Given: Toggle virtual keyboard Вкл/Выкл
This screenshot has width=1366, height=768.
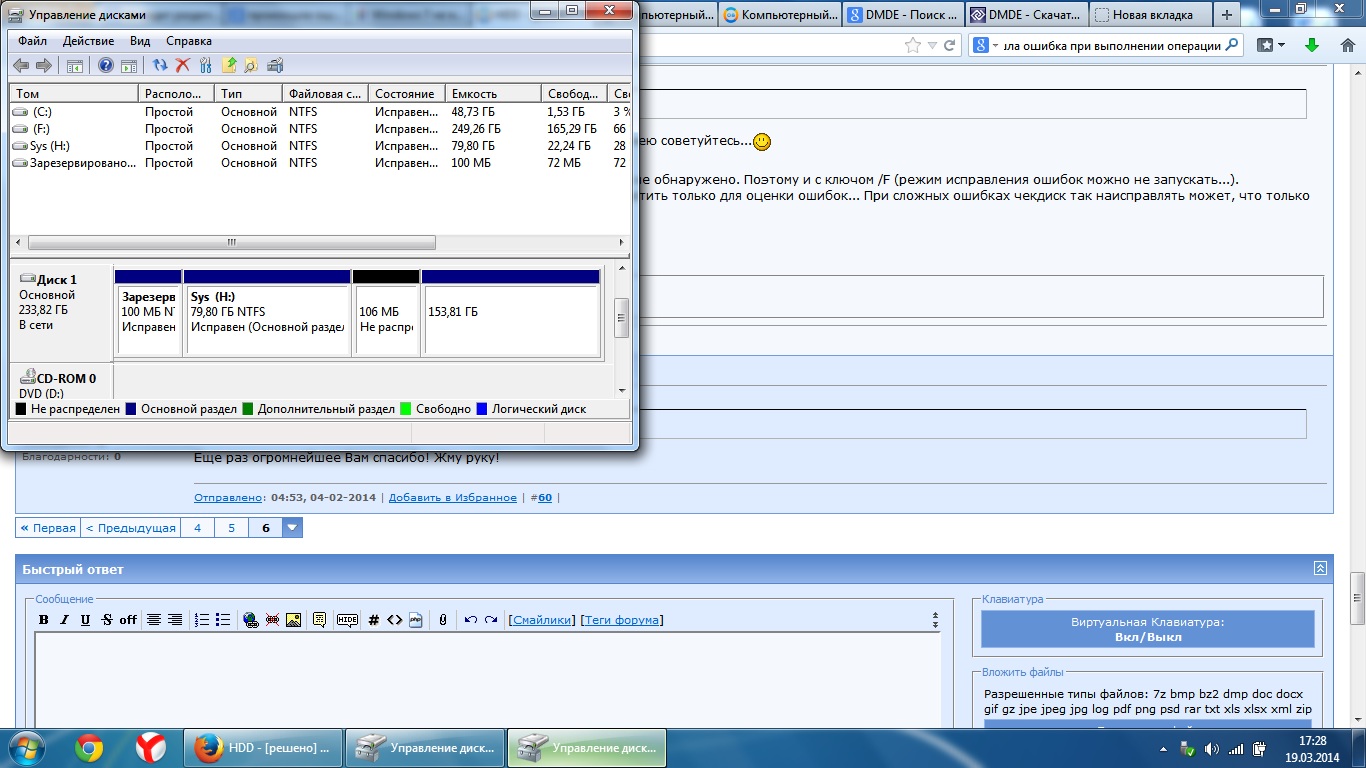Looking at the screenshot, I should click(1147, 630).
